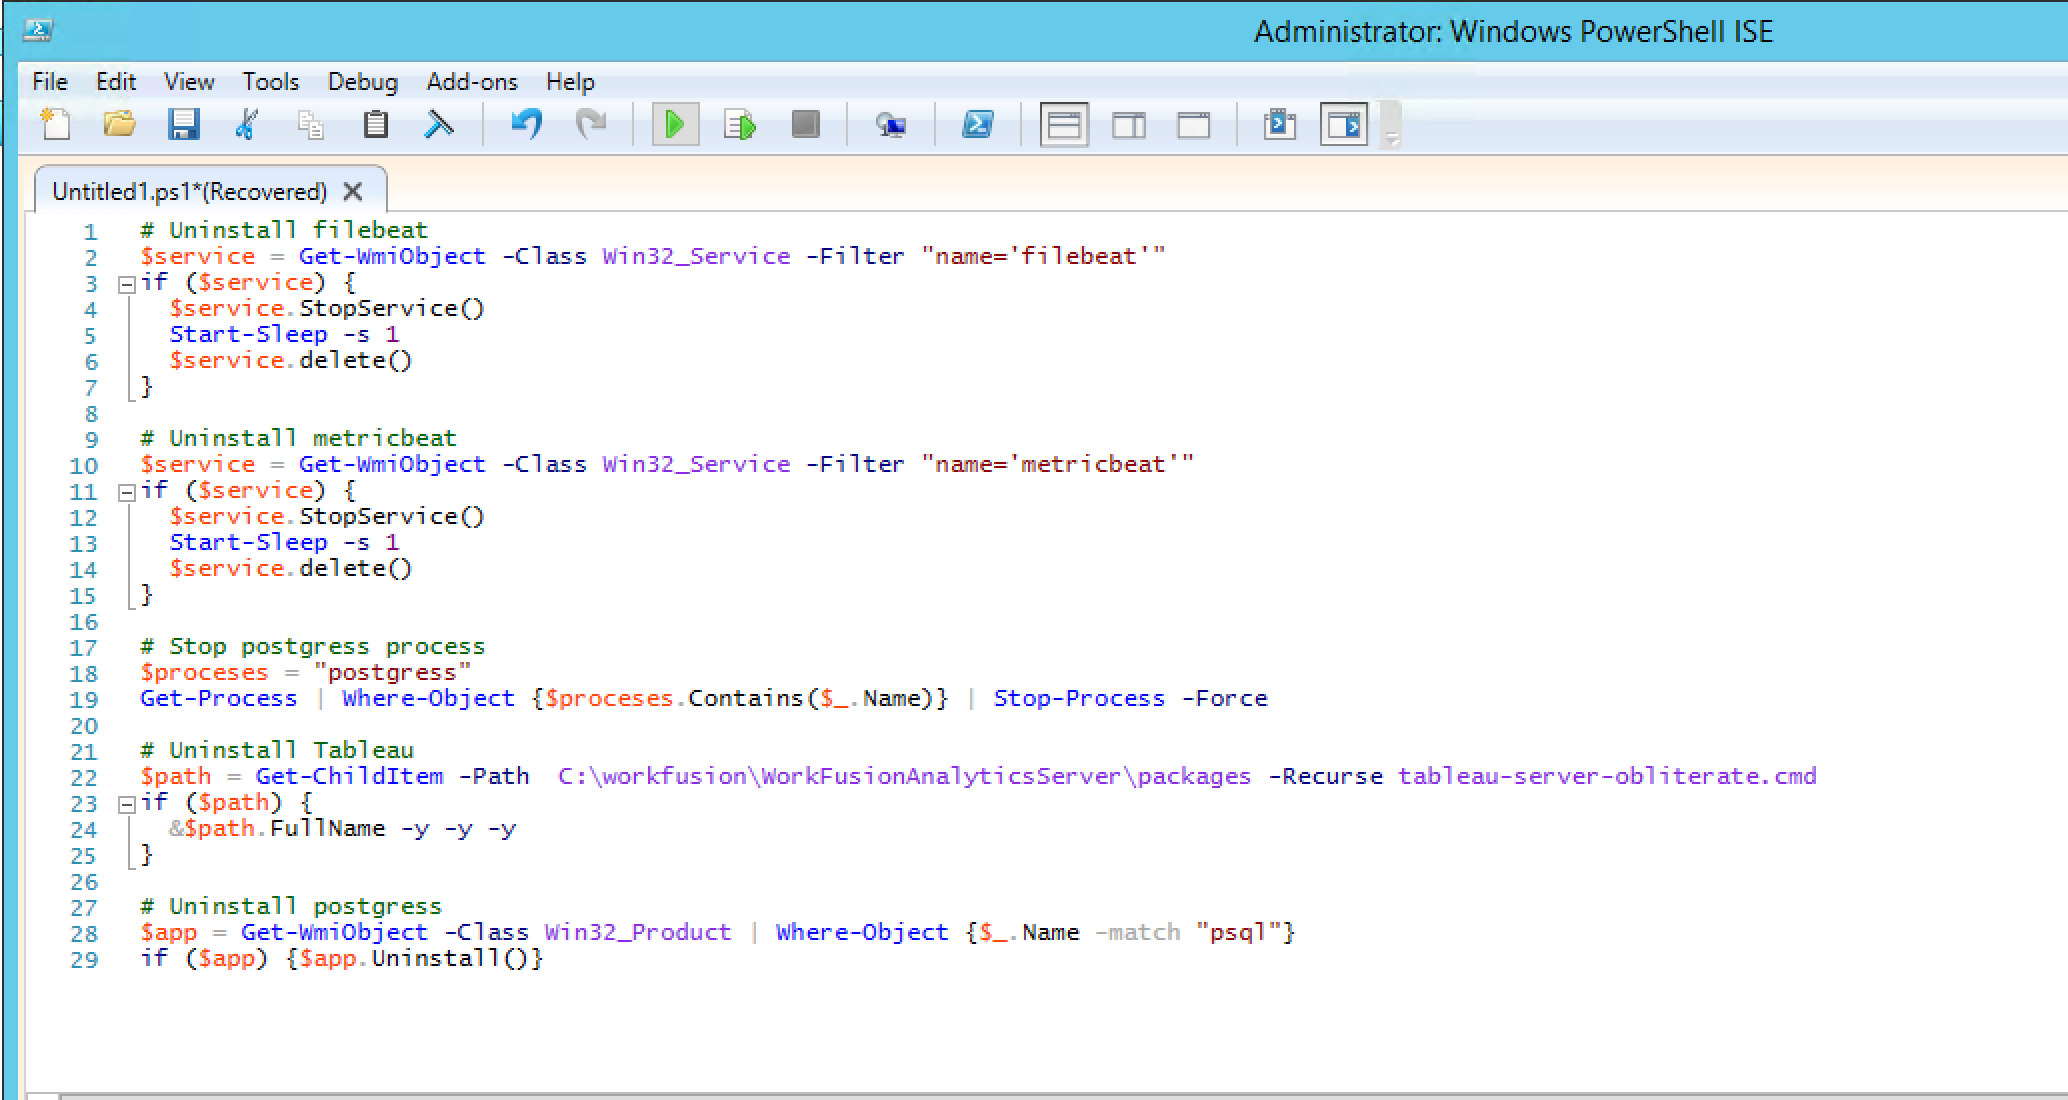The image size is (2068, 1100).
Task: Click the Paste clipboard icon
Action: pos(375,125)
